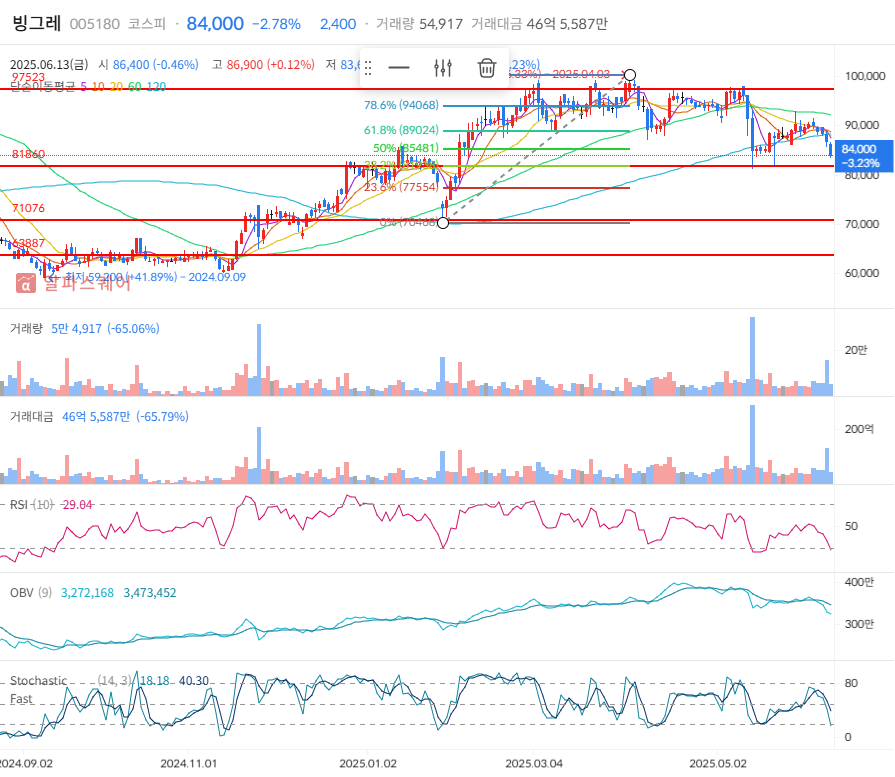The height and width of the screenshot is (777, 895).
Task: Open line style option in drawing toolbar
Action: point(398,68)
